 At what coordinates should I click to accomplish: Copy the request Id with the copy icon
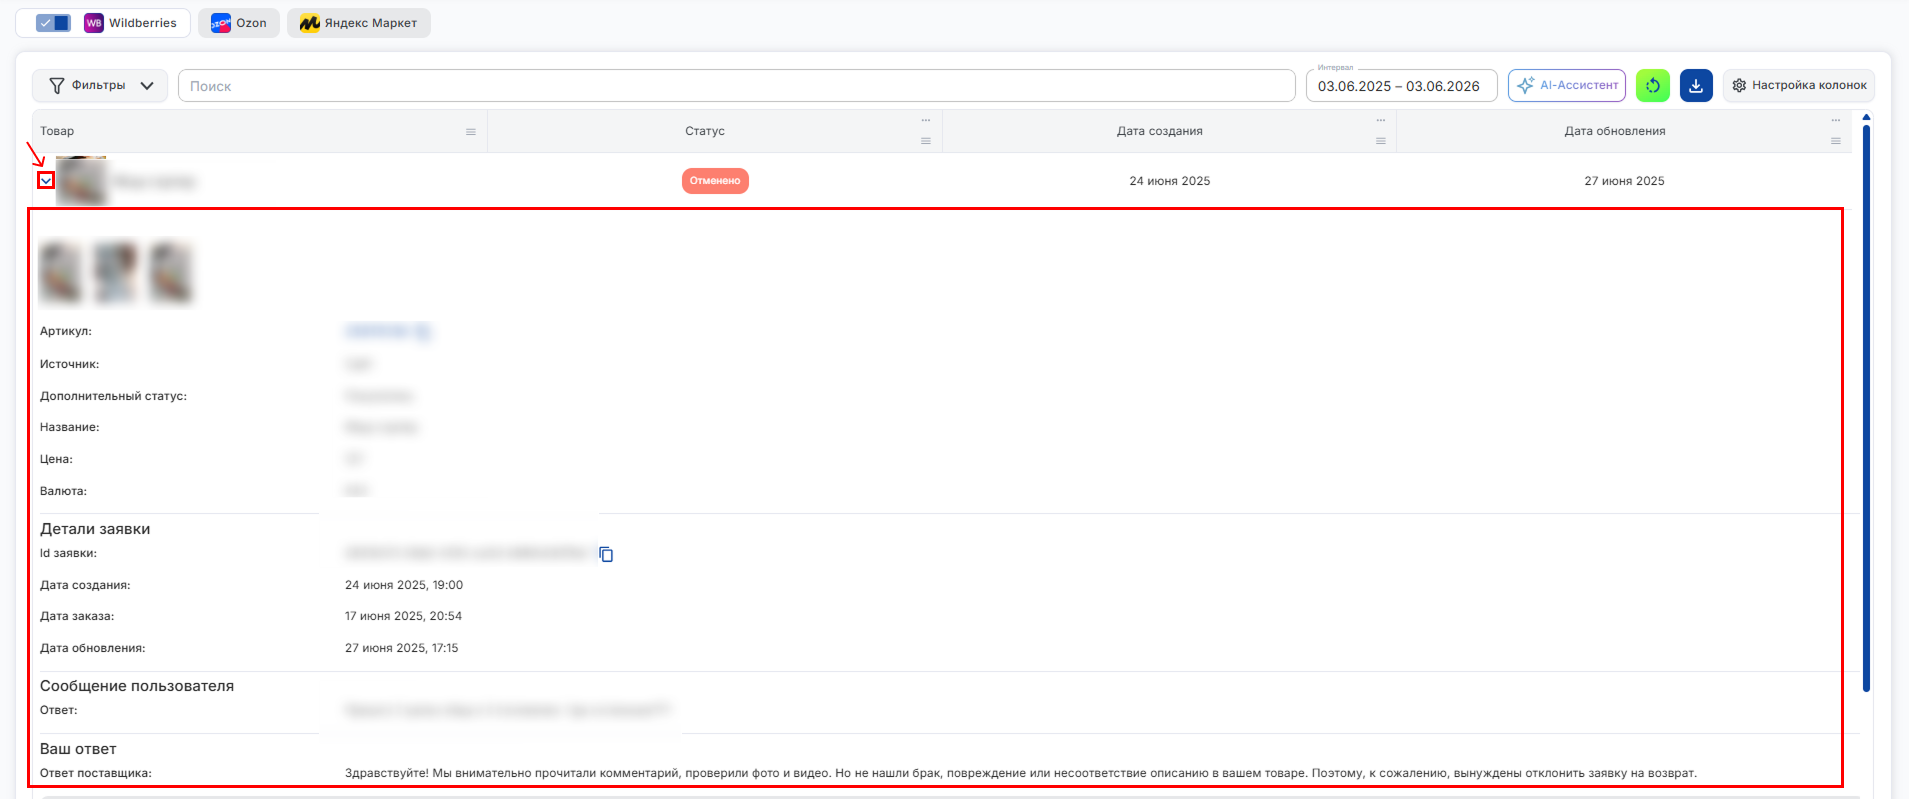click(x=606, y=554)
